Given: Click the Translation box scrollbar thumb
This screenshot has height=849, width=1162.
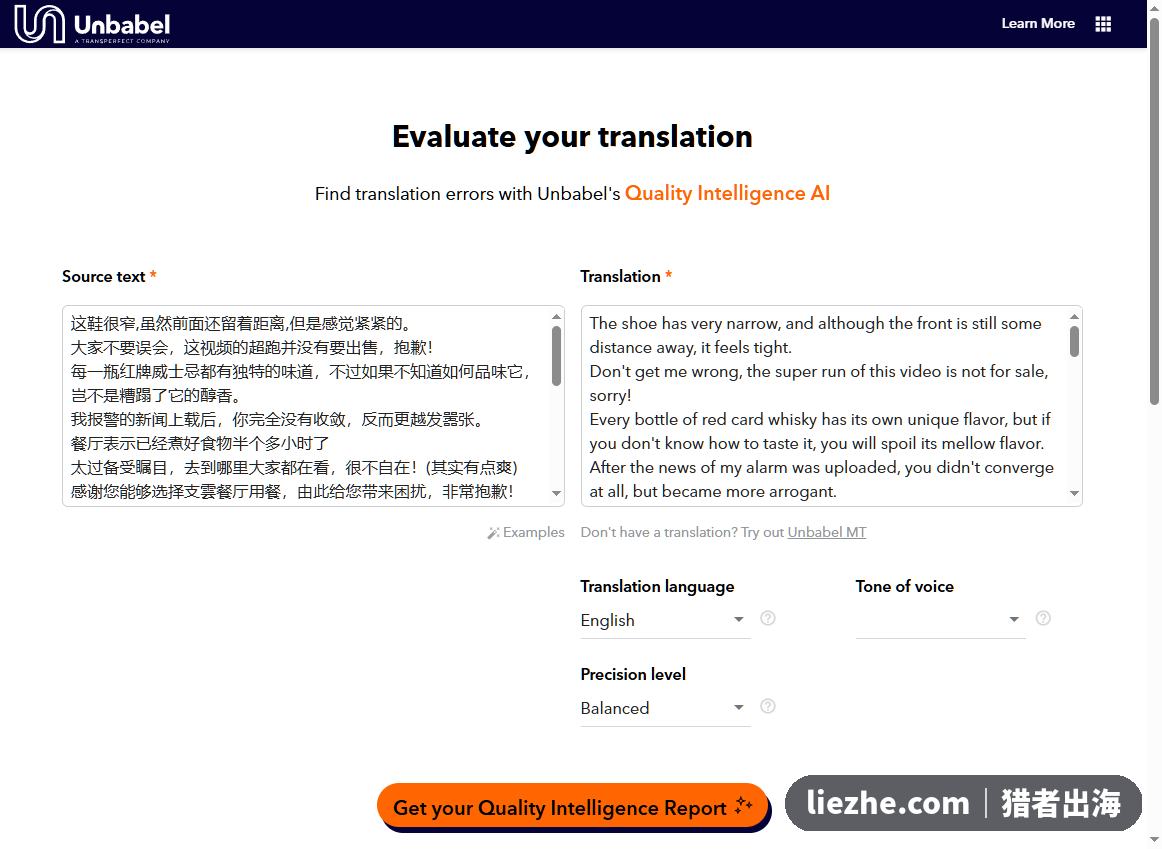Looking at the screenshot, I should coord(1075,342).
